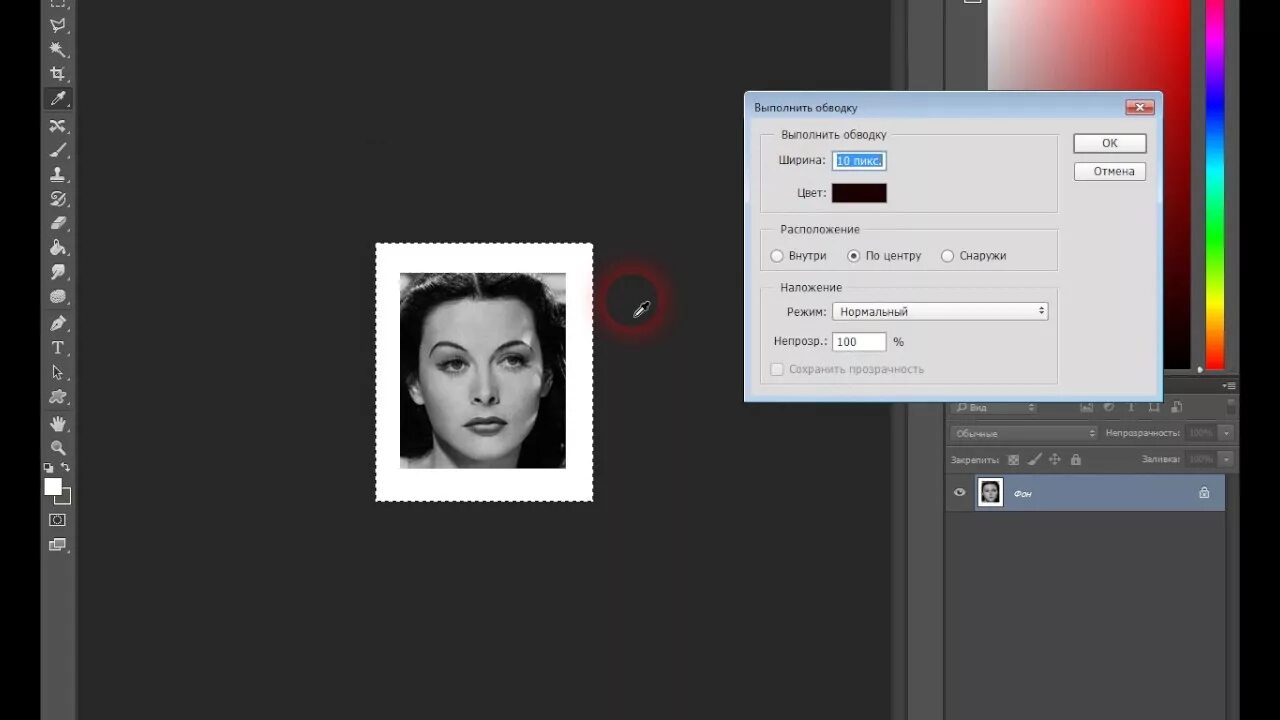Click the lock icon on Фон layer

(1204, 493)
